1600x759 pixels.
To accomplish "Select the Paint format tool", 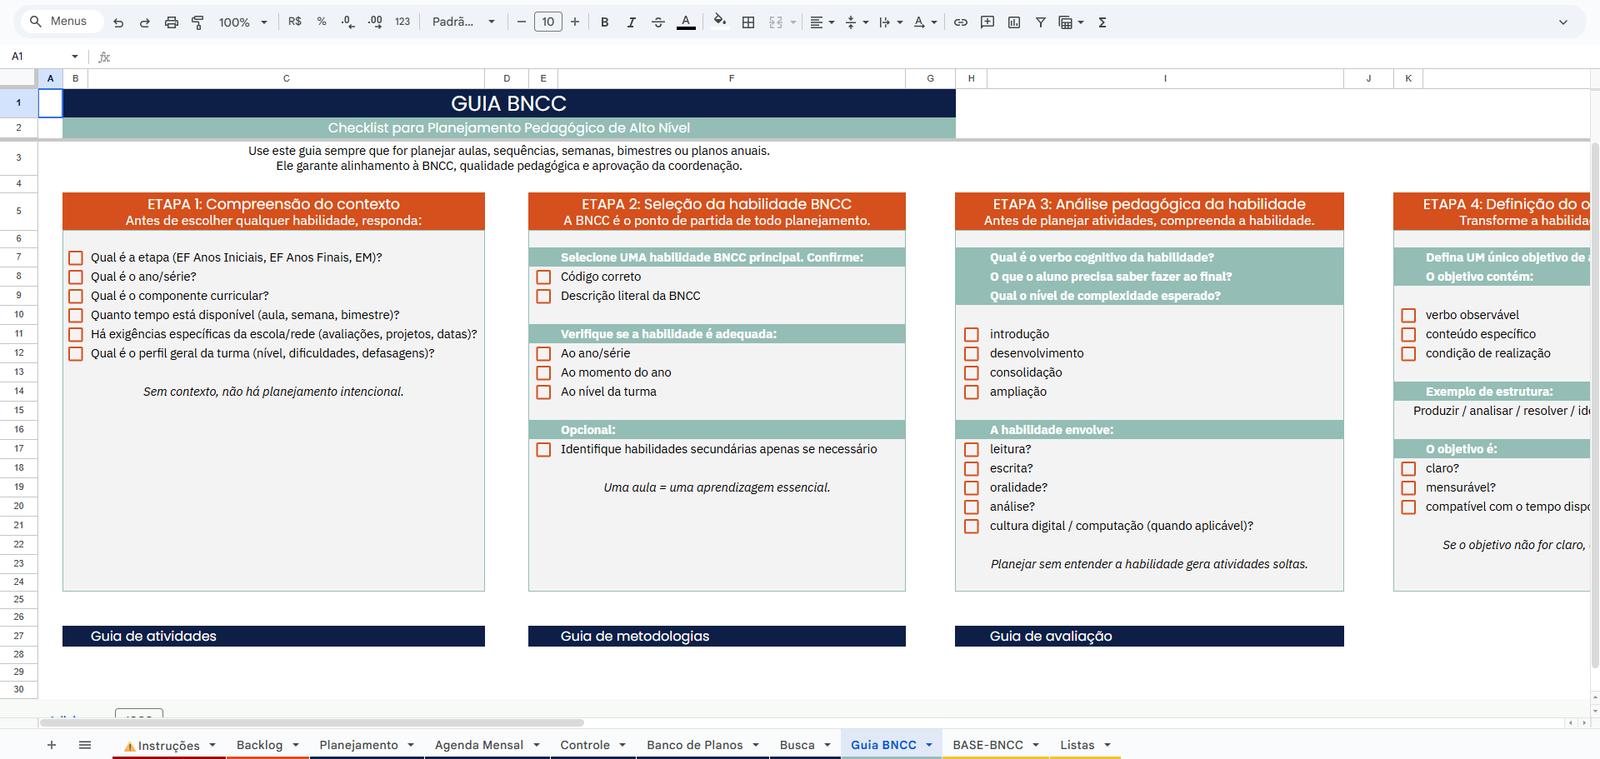I will (x=197, y=22).
